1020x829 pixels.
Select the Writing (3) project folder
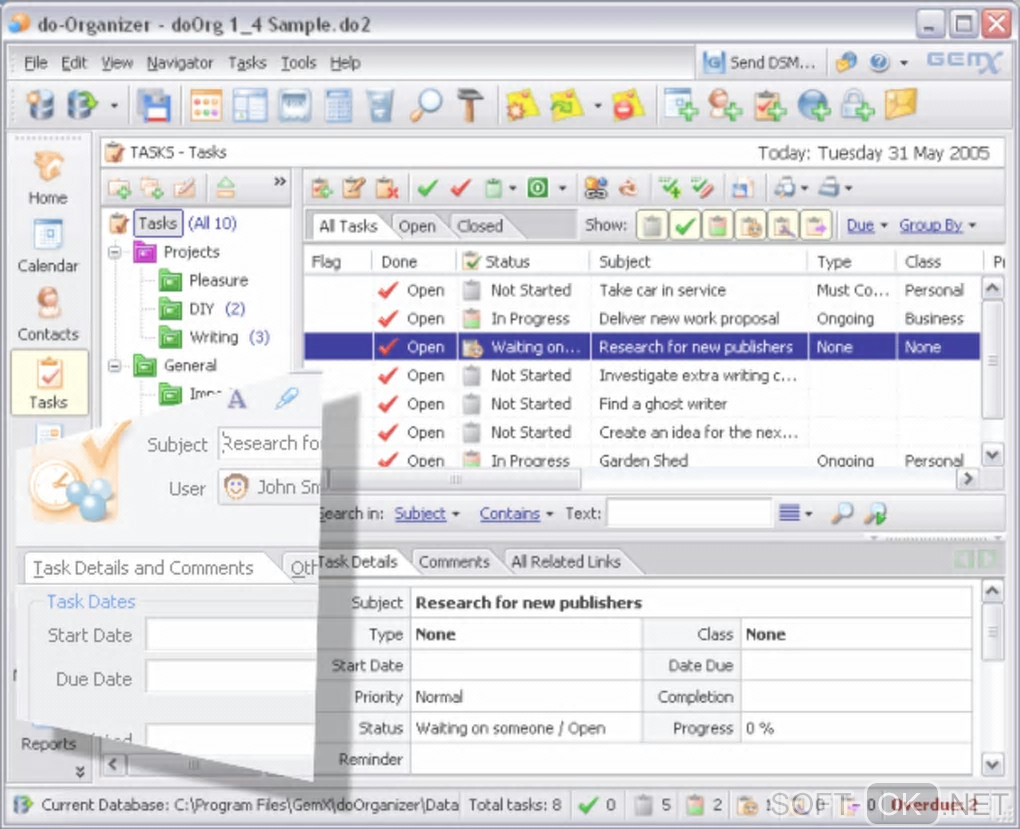point(215,337)
